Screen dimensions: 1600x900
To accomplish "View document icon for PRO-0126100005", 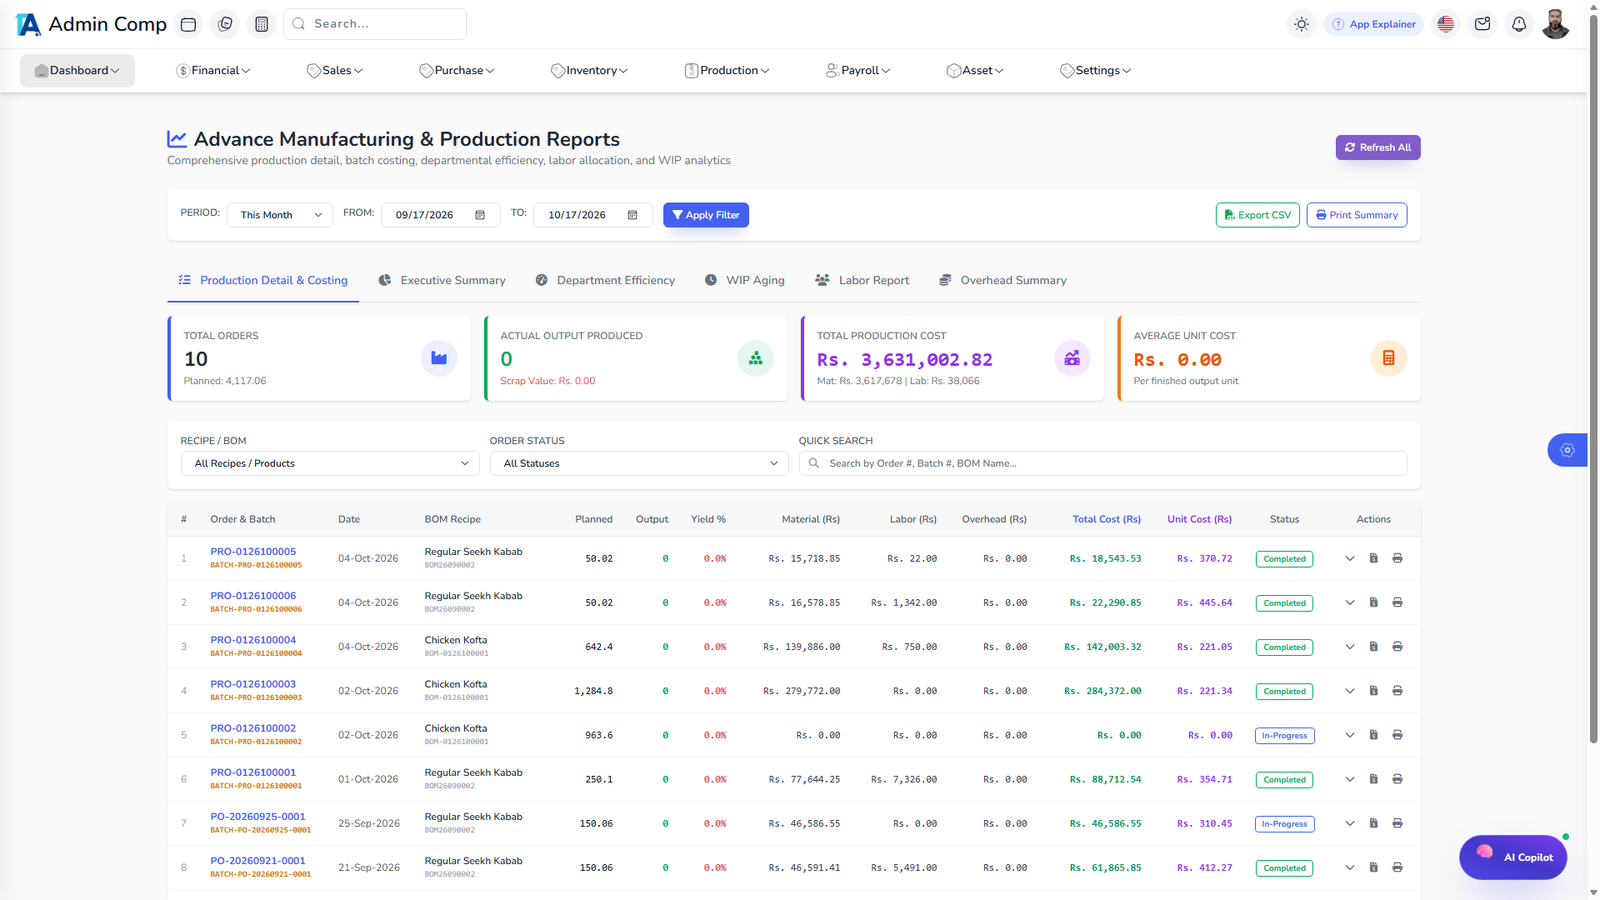I will pyautogui.click(x=1373, y=558).
